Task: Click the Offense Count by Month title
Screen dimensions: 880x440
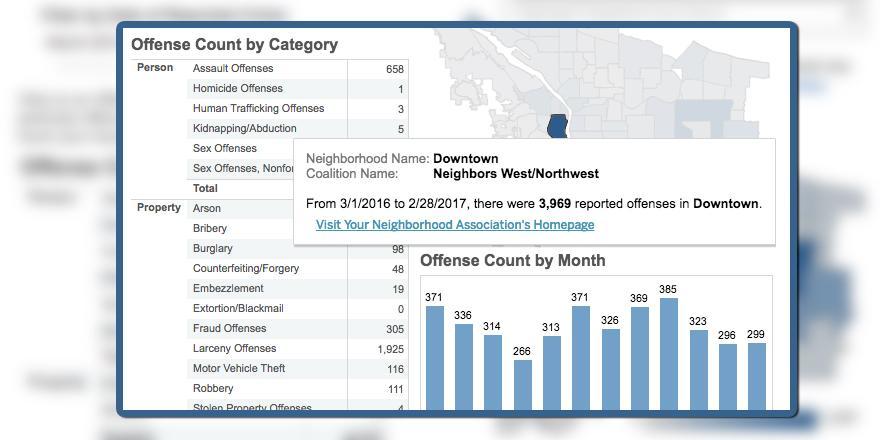Action: [513, 260]
